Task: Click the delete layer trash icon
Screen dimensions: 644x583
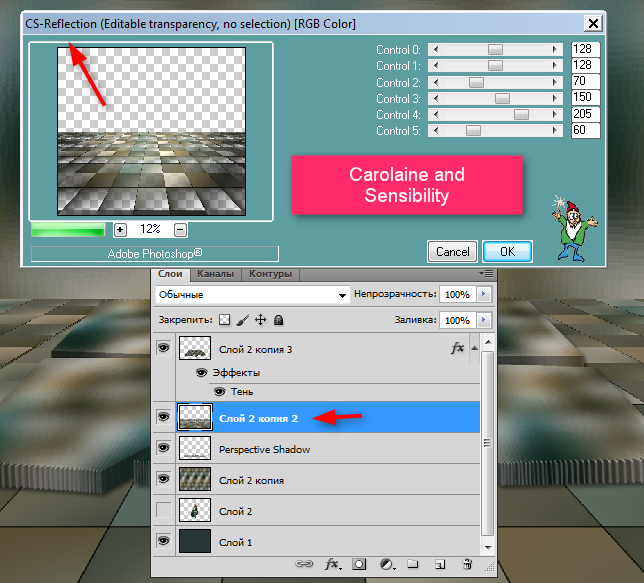Action: click(467, 564)
